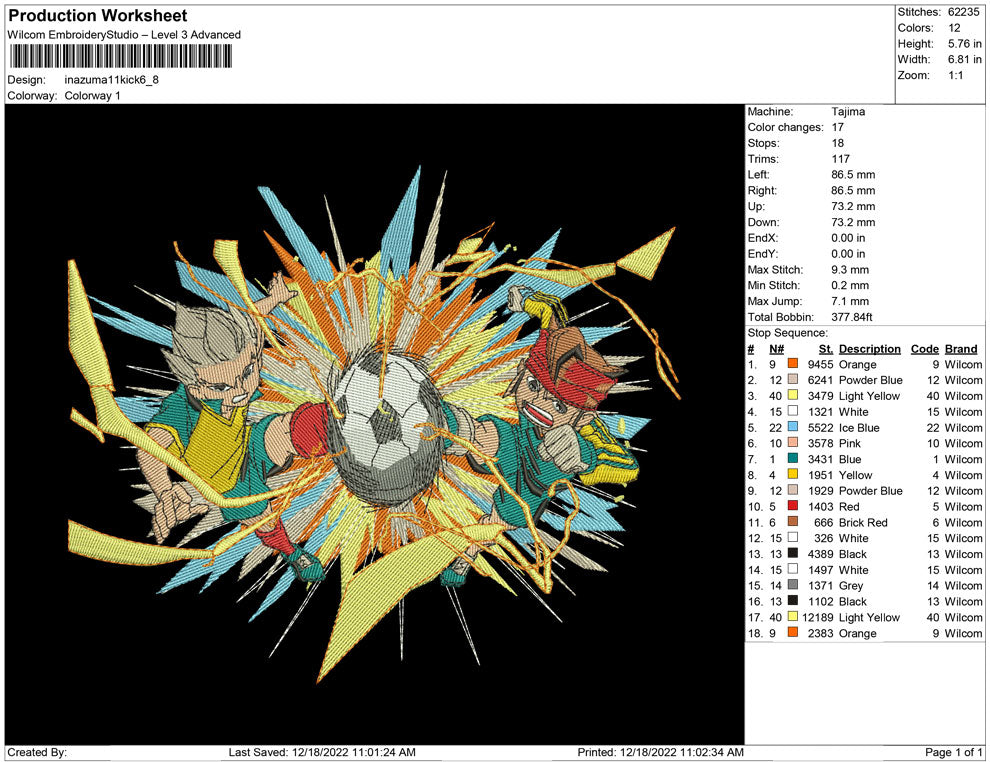990x762 pixels.
Task: Select the Brick Red color swatch
Action: 793,523
